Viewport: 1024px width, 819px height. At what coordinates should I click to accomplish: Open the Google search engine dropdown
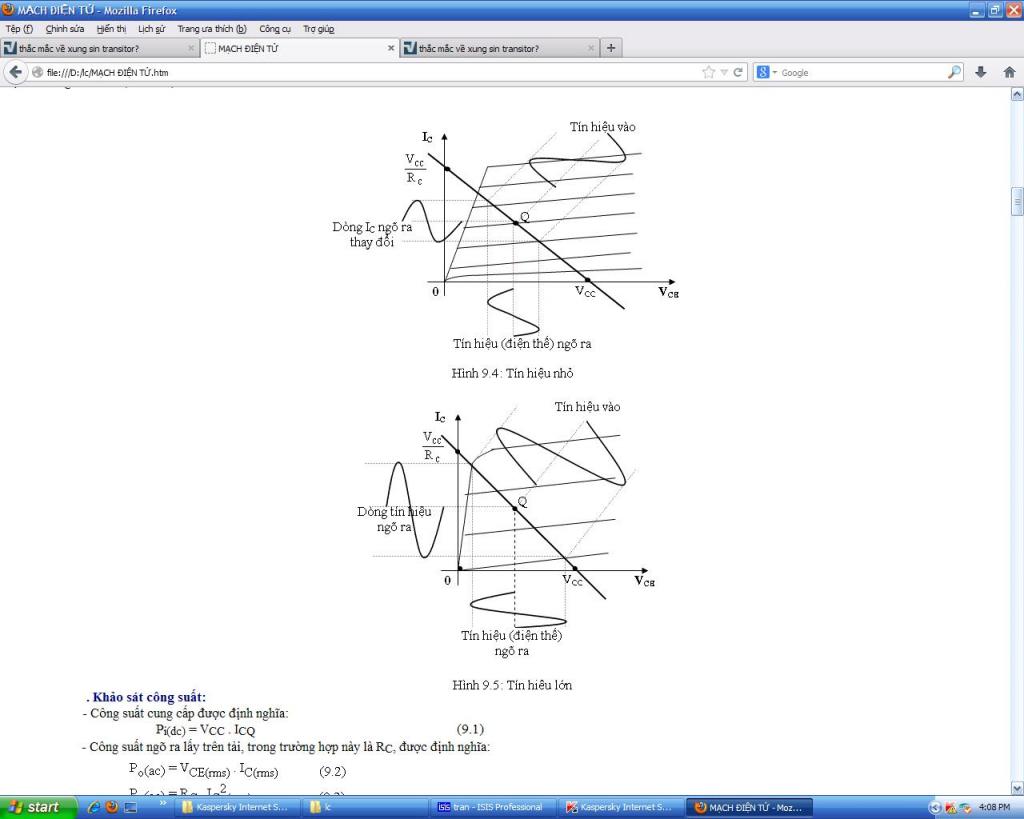coord(767,72)
